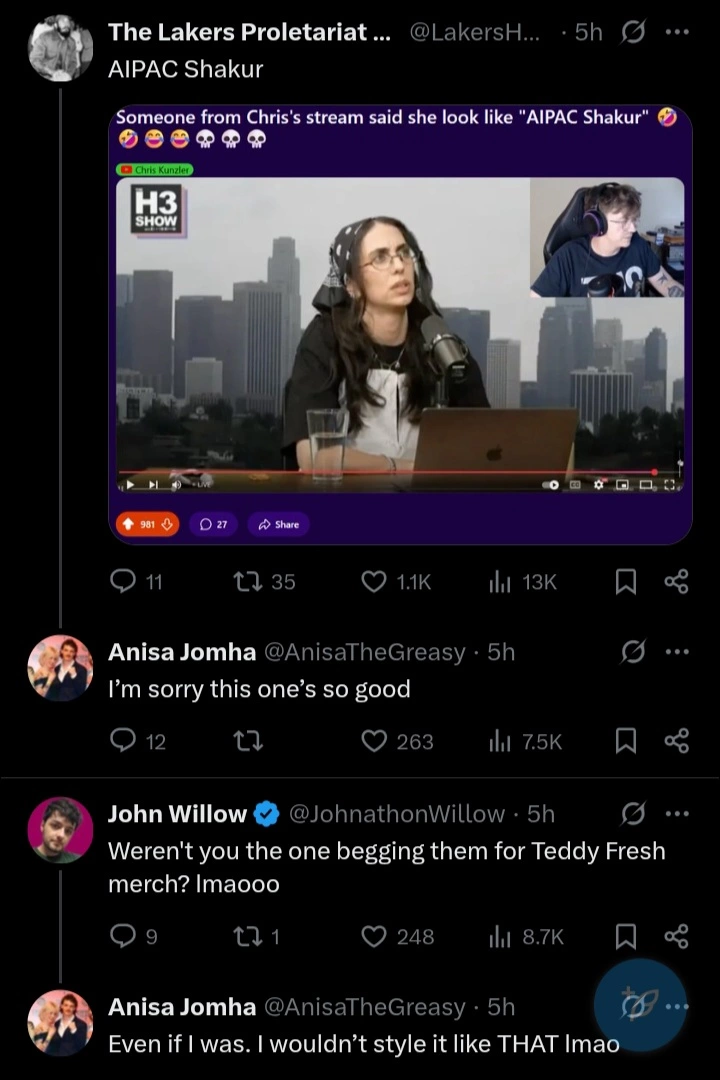This screenshot has height=1080, width=720.
Task: Reply to The Lakers Proletariat post
Action: coord(136,582)
